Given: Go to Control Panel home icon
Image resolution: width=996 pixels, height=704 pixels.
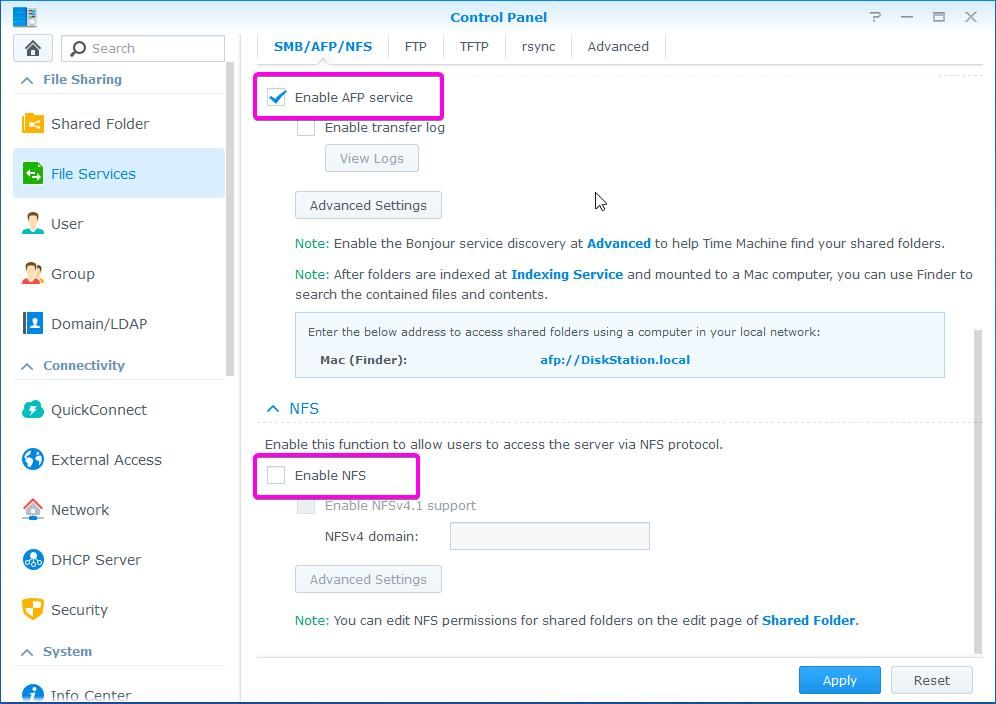Looking at the screenshot, I should tap(32, 48).
